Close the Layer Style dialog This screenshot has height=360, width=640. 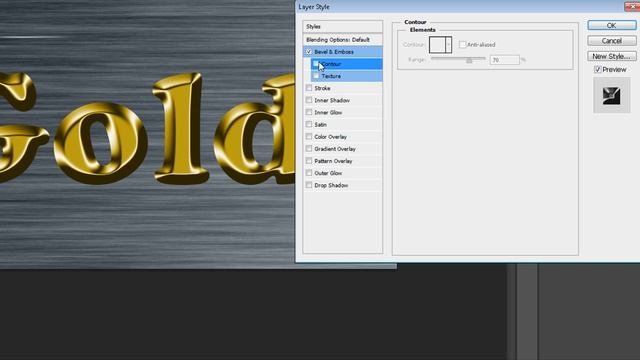point(633,6)
